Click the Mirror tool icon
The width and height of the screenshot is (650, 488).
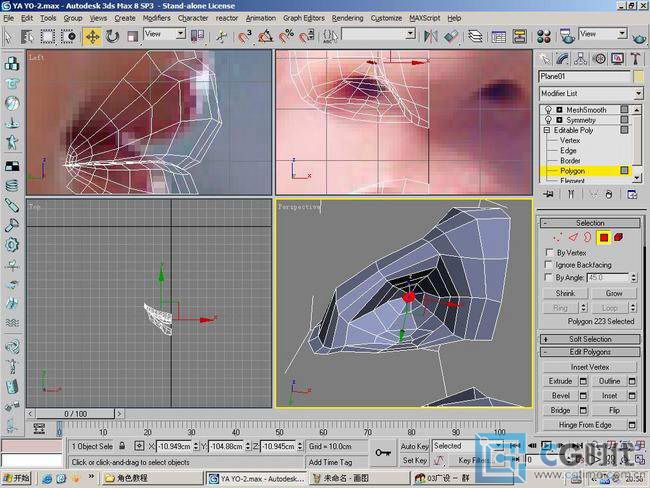tap(431, 37)
